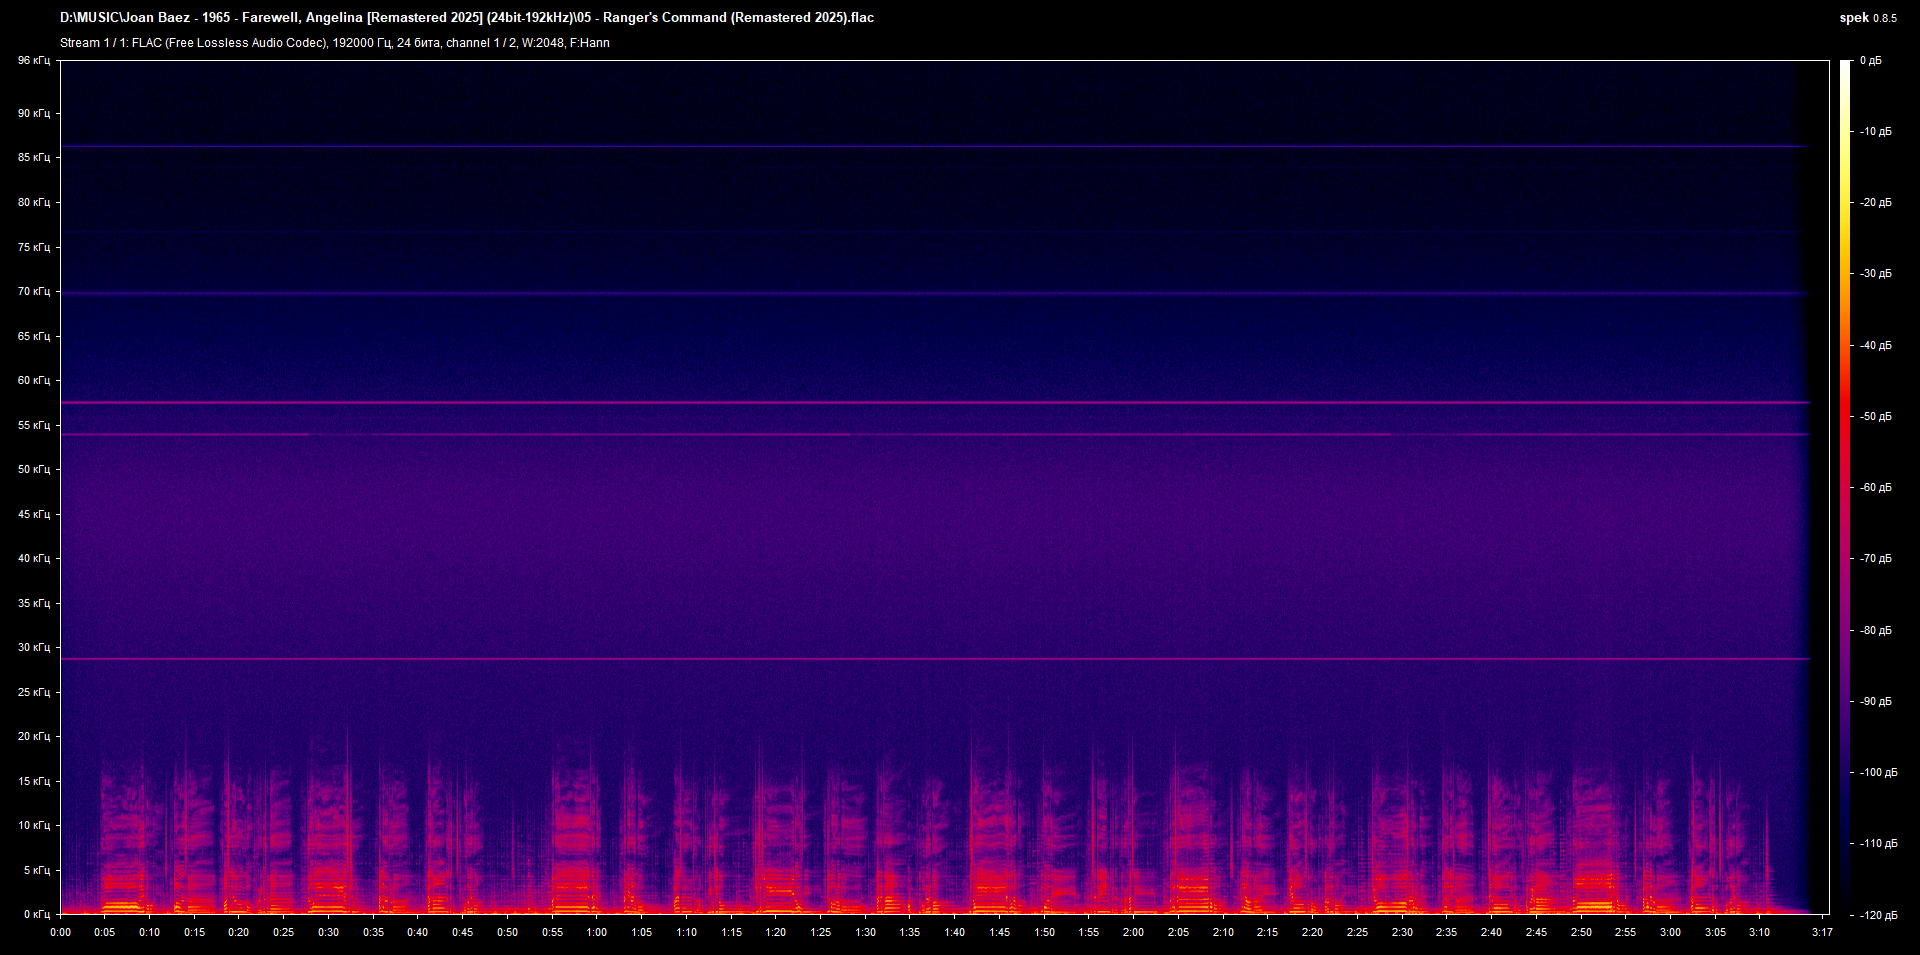The width and height of the screenshot is (1920, 955).
Task: Click the "3:10" time axis label
Action: (x=1759, y=933)
